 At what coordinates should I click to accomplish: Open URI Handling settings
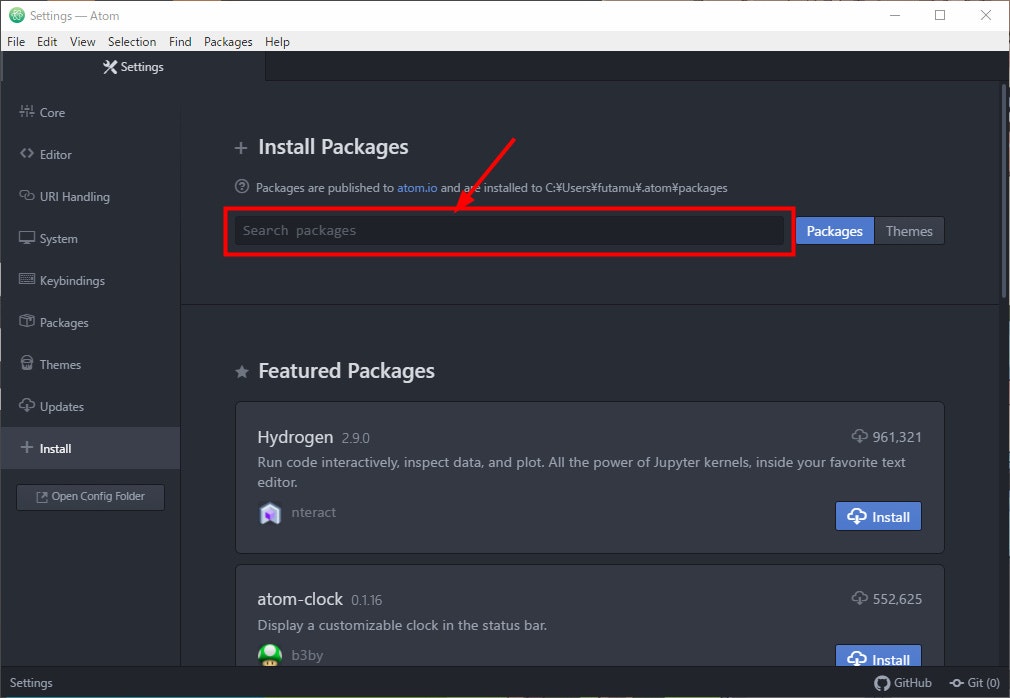[x=90, y=196]
